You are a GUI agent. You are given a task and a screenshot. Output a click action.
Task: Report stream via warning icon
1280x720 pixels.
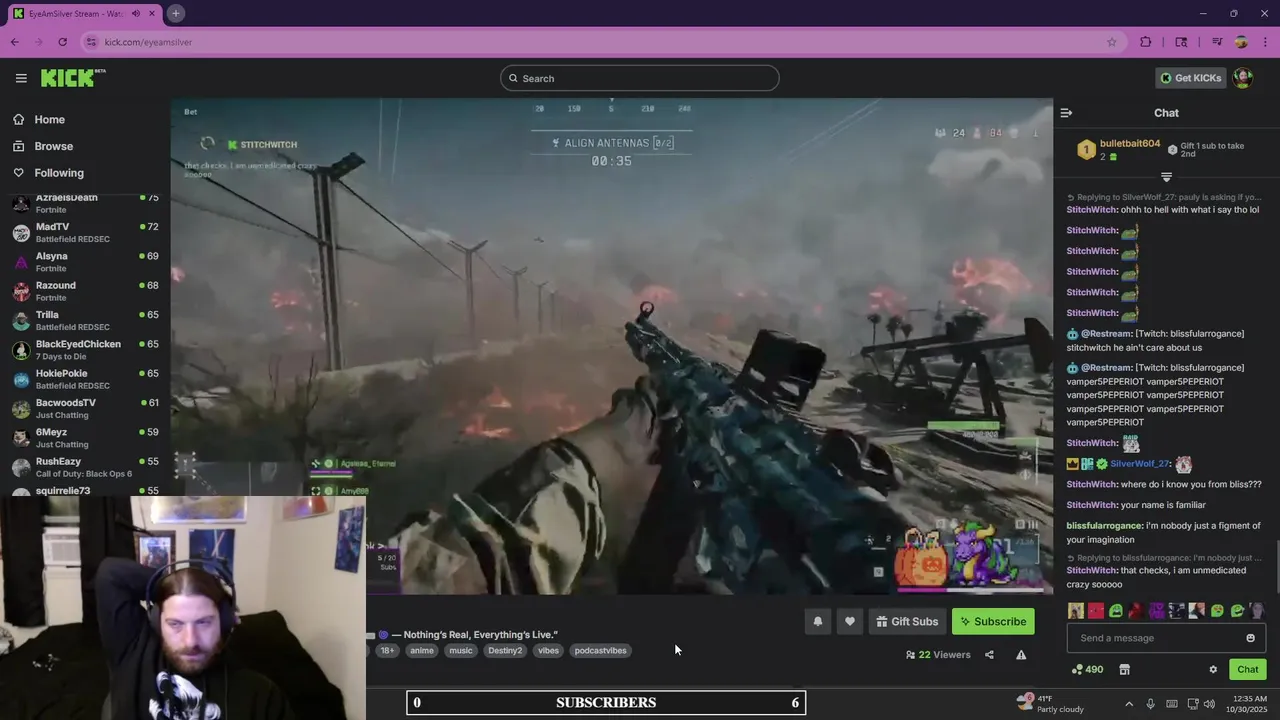point(1021,655)
